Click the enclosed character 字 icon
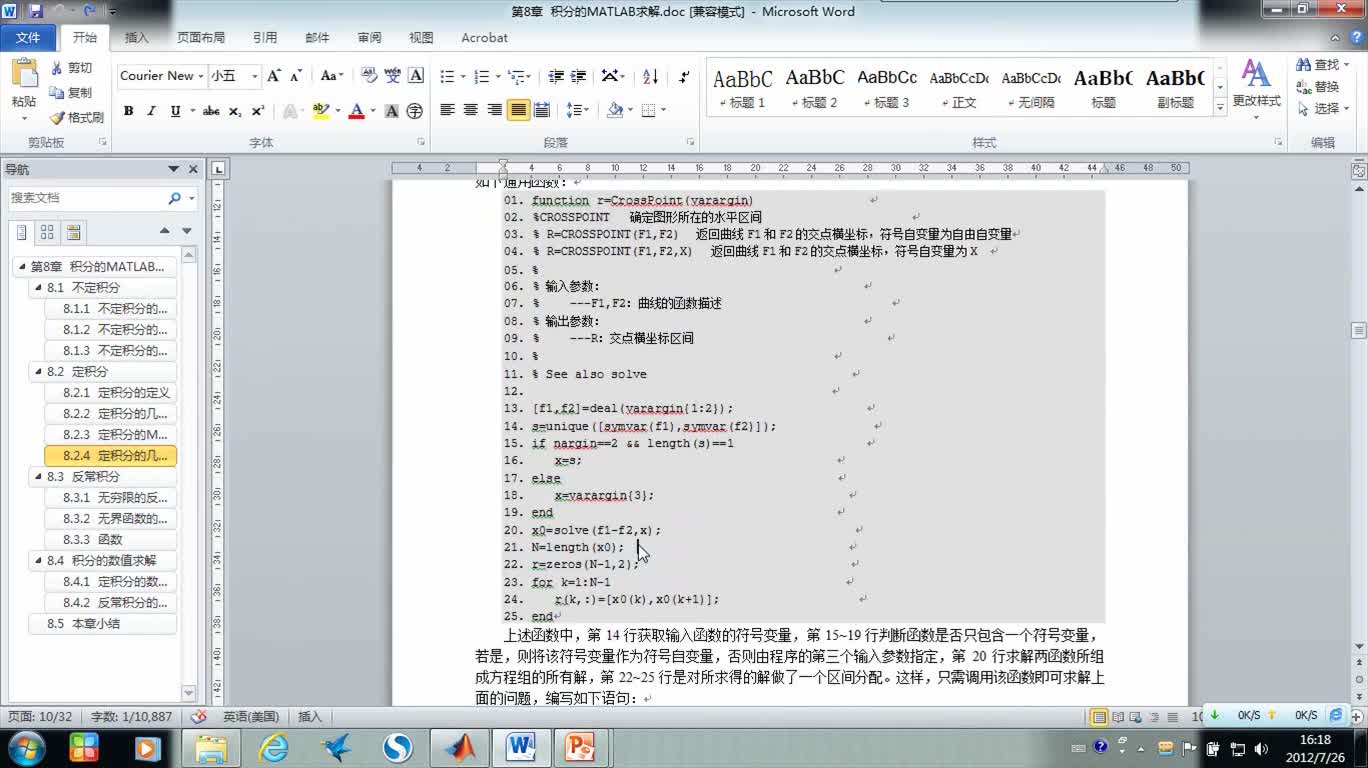The width and height of the screenshot is (1368, 768). click(x=415, y=111)
